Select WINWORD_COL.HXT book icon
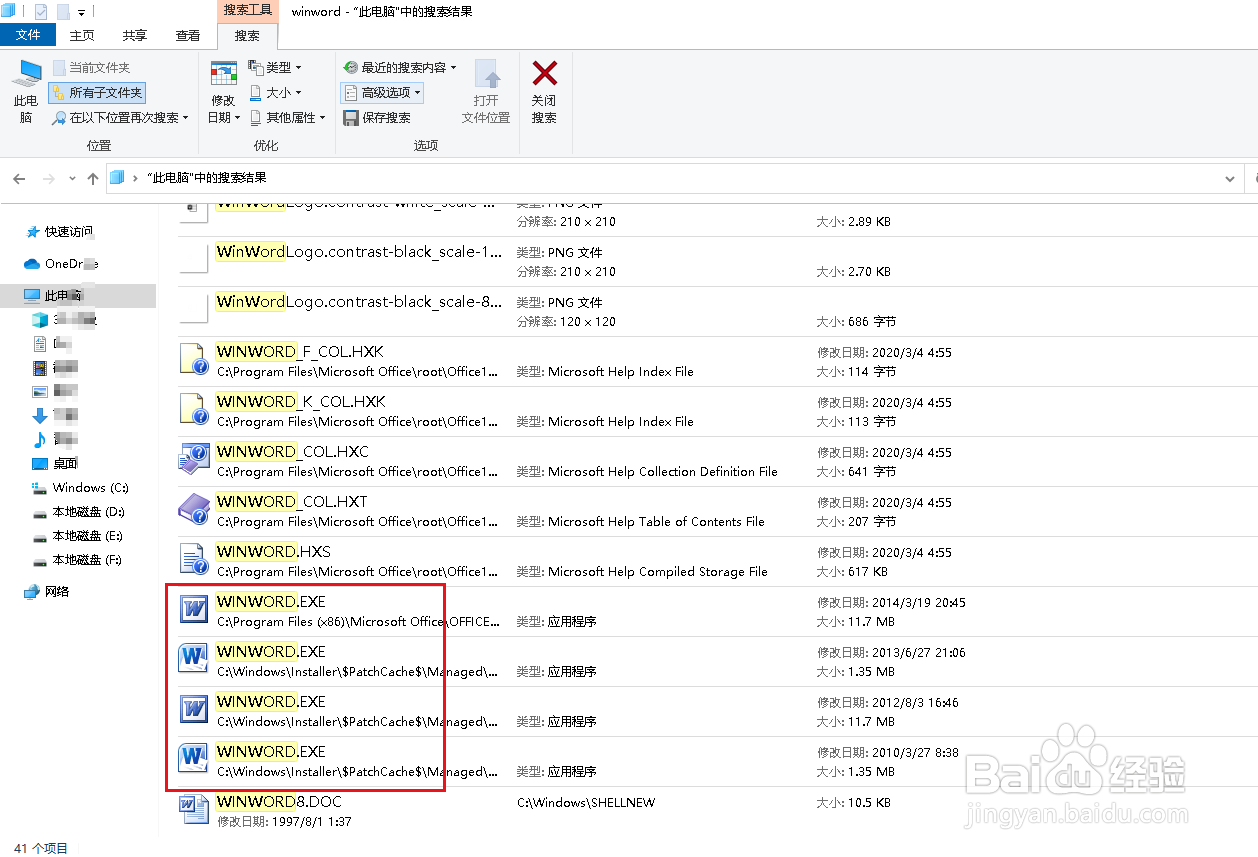Viewport: 1258px width, 857px height. 193,510
